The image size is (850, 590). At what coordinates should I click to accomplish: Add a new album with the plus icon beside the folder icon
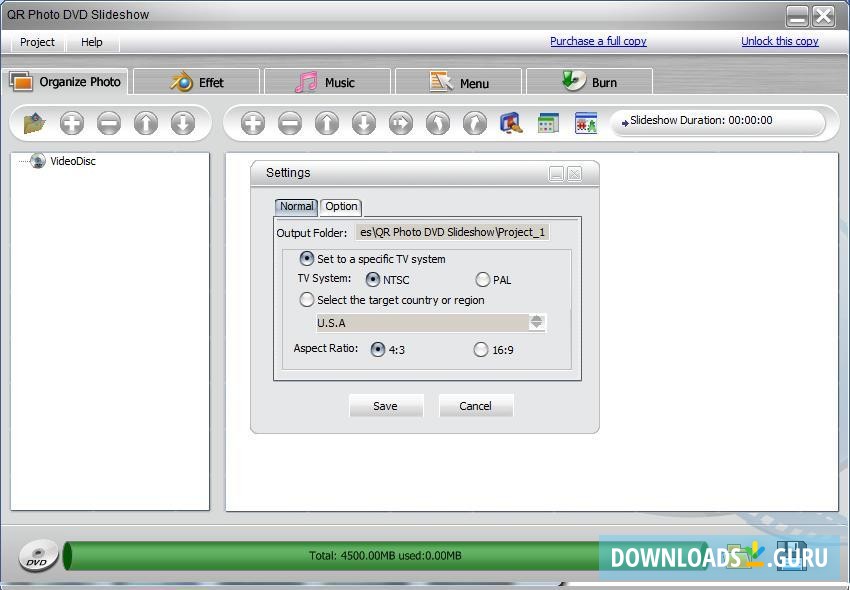pos(72,123)
